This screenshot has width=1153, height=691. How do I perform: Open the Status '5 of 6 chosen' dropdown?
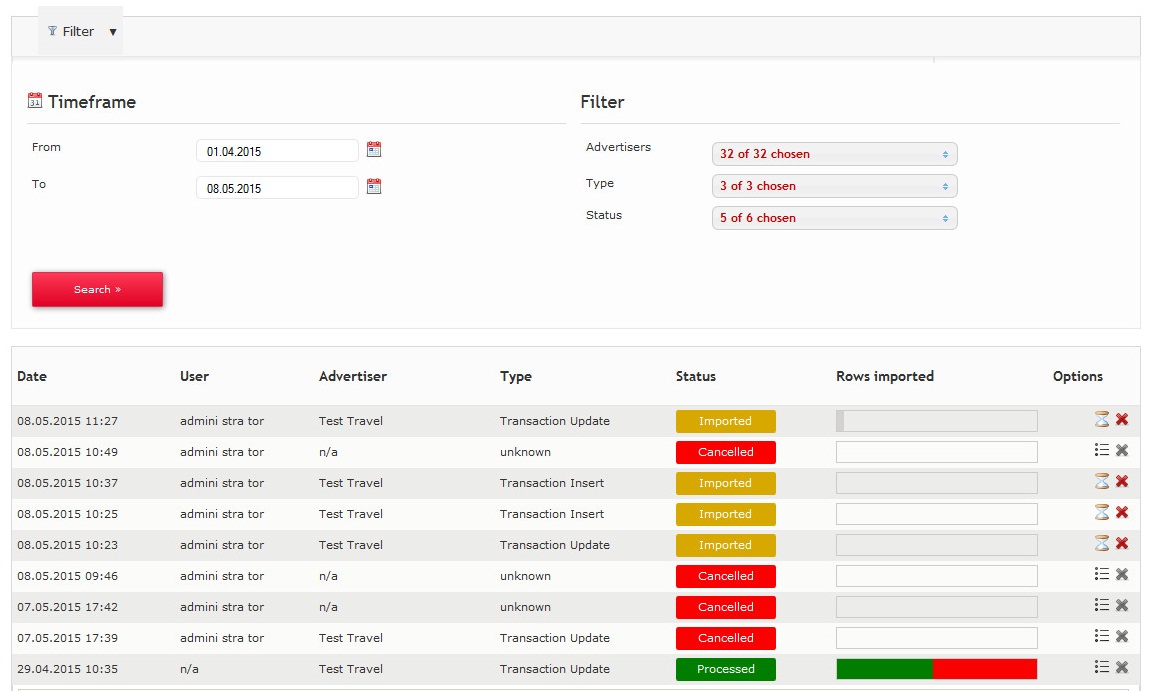(835, 218)
